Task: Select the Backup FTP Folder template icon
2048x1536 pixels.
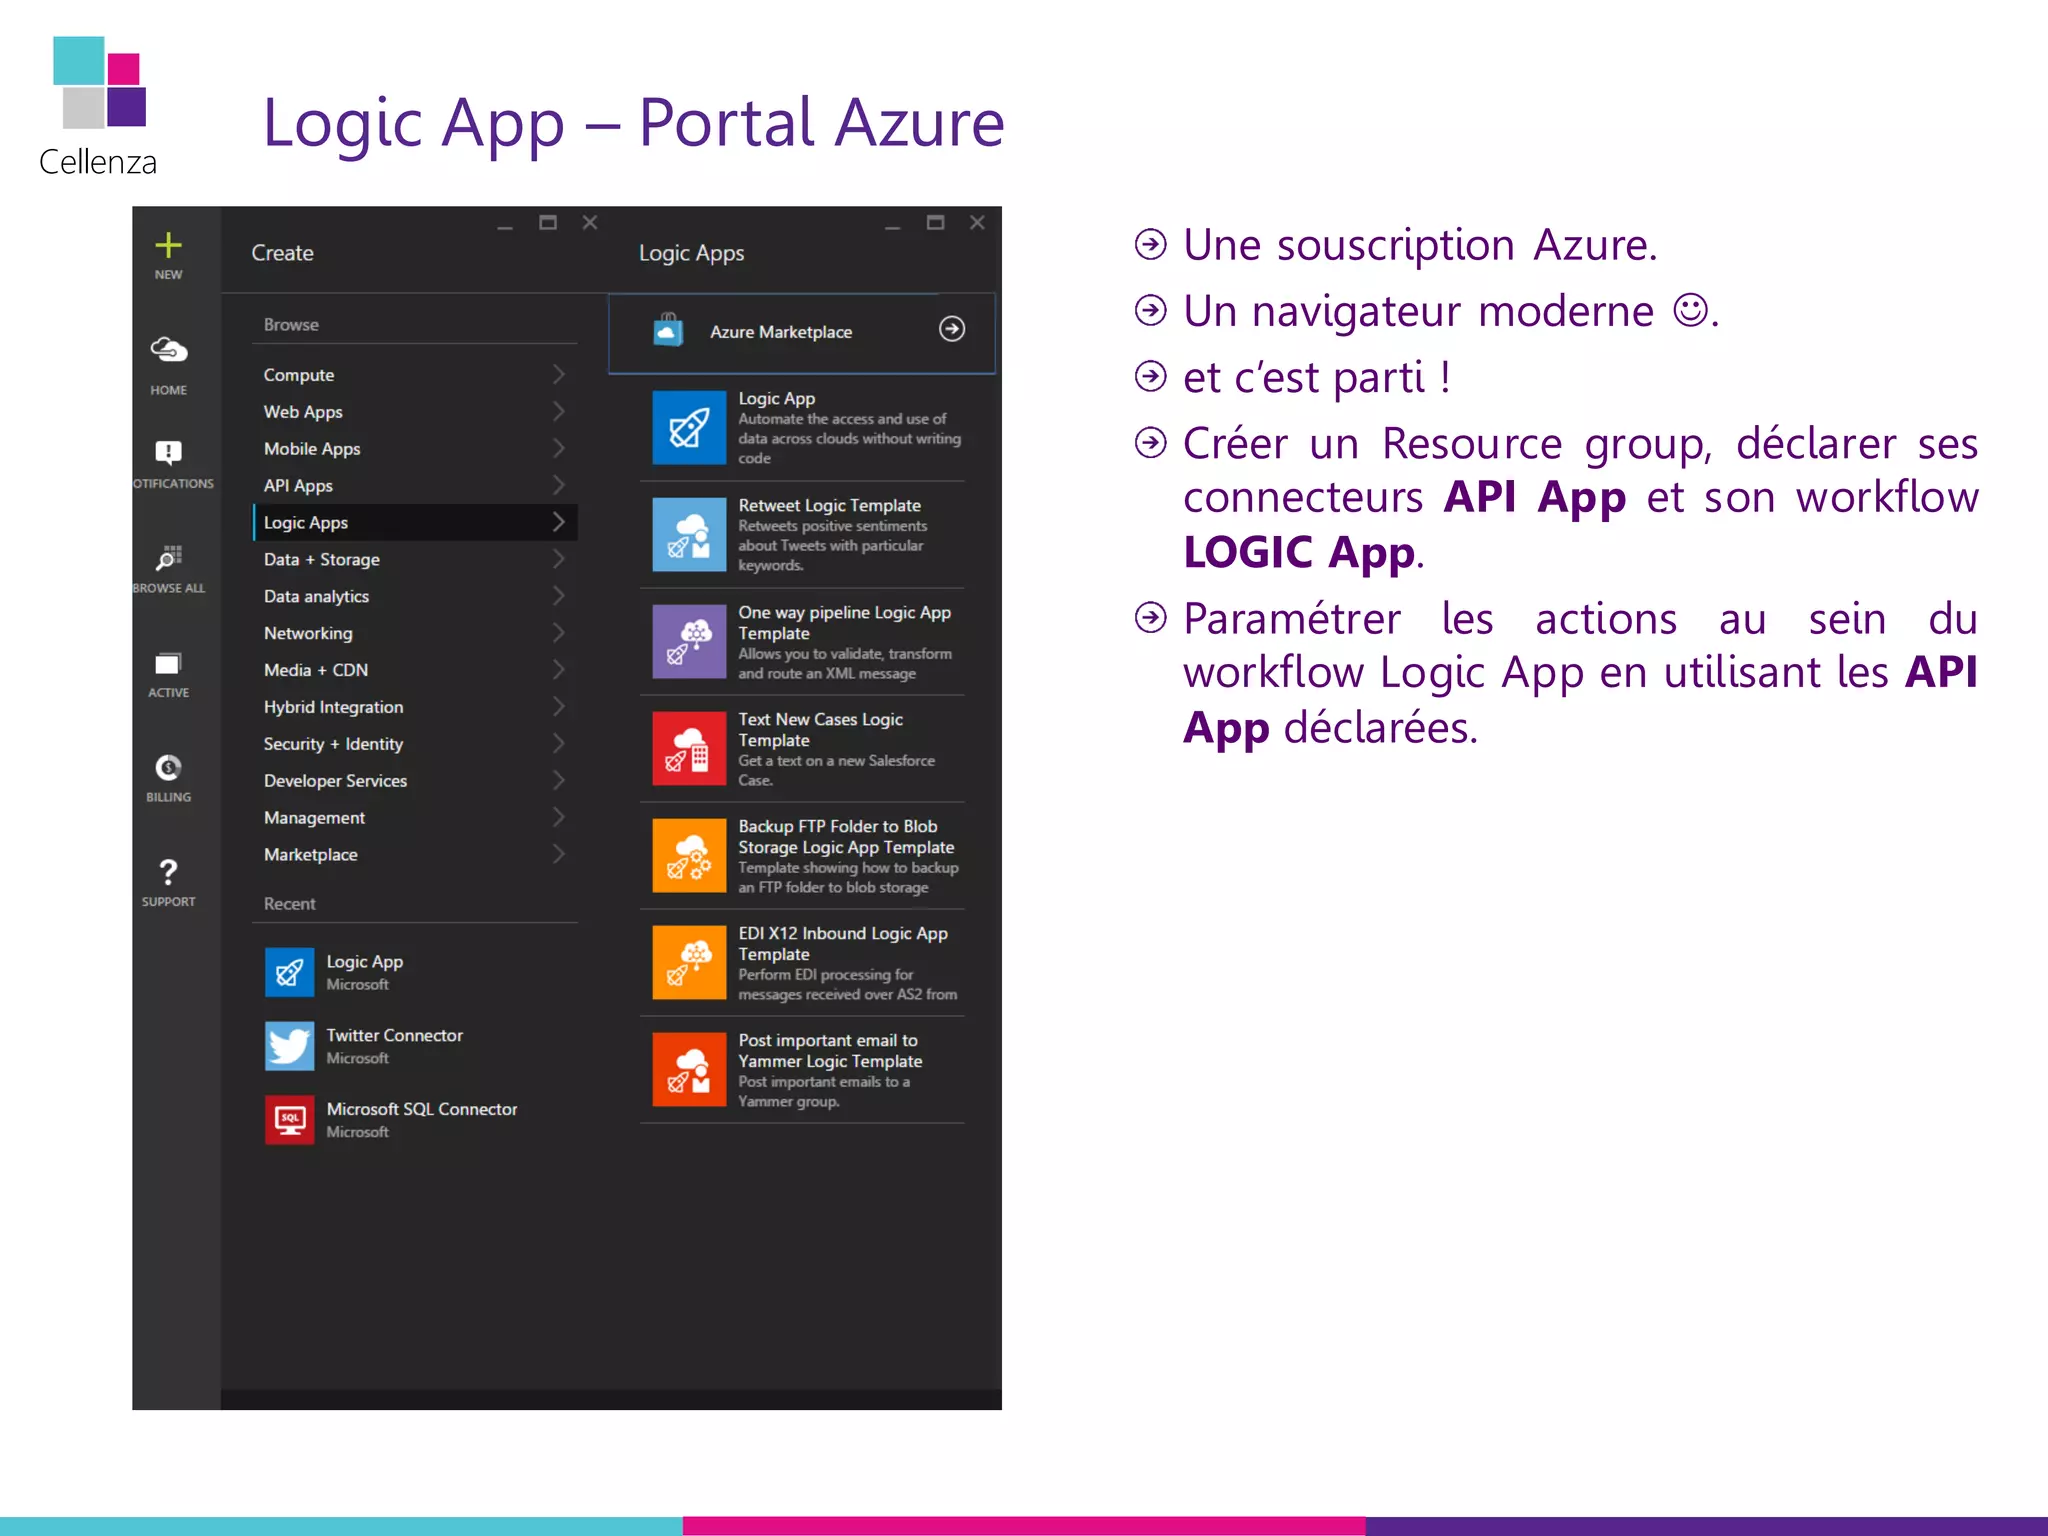Action: 689,855
